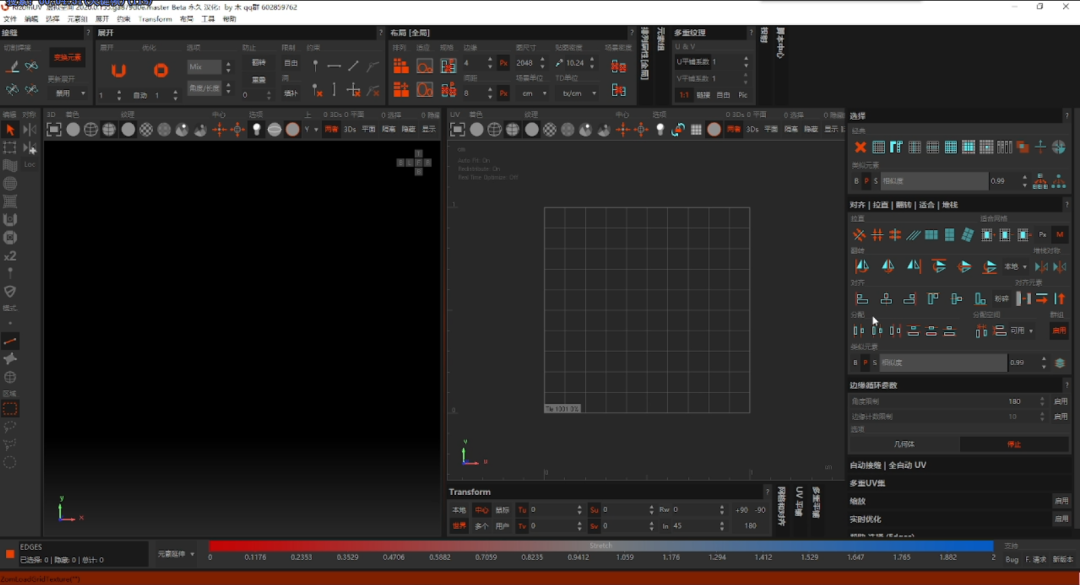
Task: Click the horizontal constraint line icon
Action: tap(334, 66)
